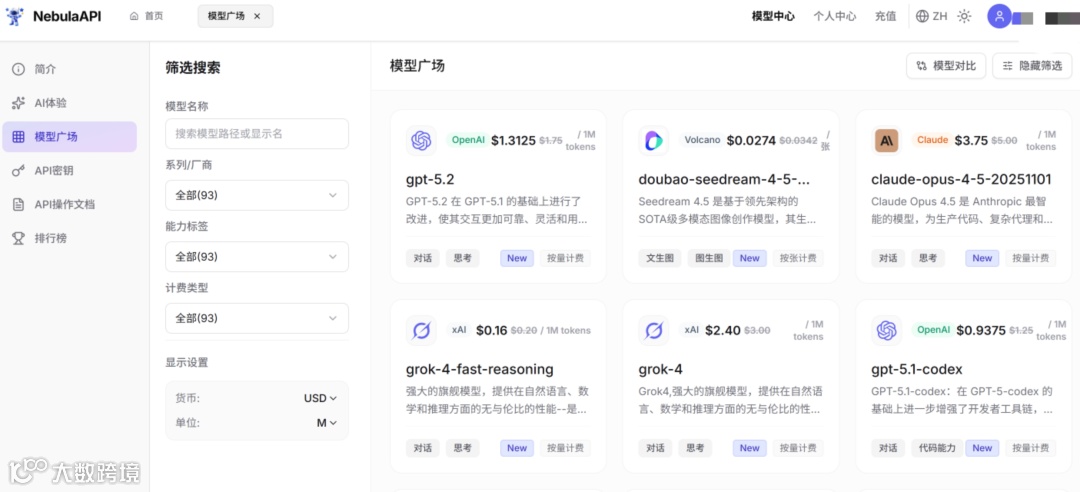Click the 排行榜 trophy icon
Image resolution: width=1080 pixels, height=492 pixels.
click(x=19, y=238)
